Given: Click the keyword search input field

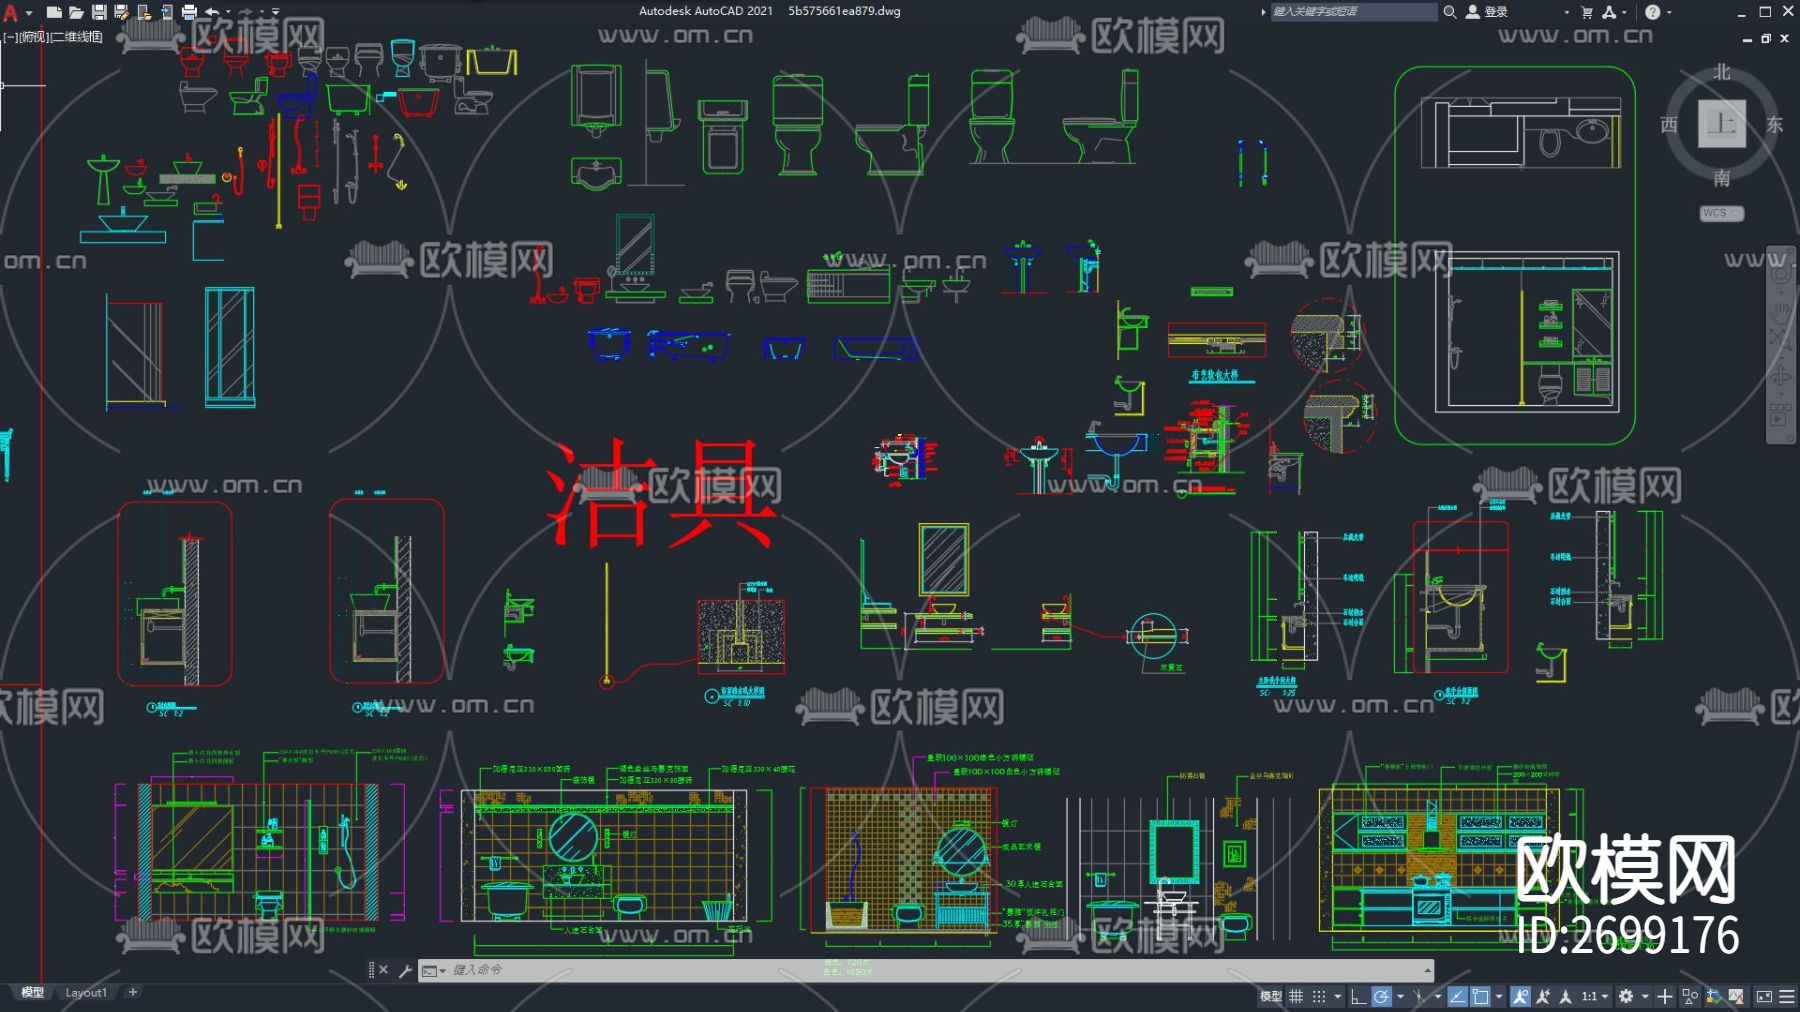Looking at the screenshot, I should click(1353, 12).
